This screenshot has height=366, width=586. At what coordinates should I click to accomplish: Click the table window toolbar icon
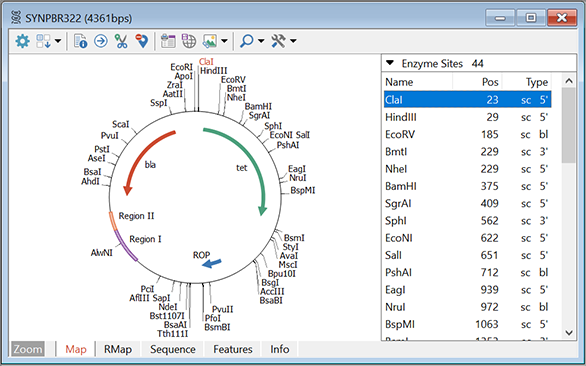168,41
